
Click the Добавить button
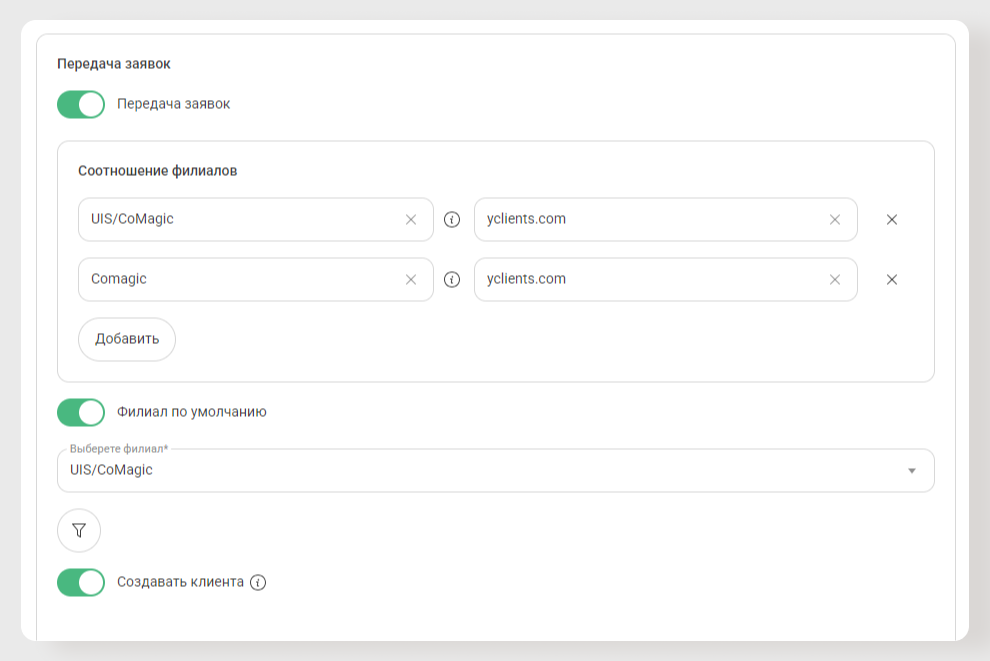point(127,340)
